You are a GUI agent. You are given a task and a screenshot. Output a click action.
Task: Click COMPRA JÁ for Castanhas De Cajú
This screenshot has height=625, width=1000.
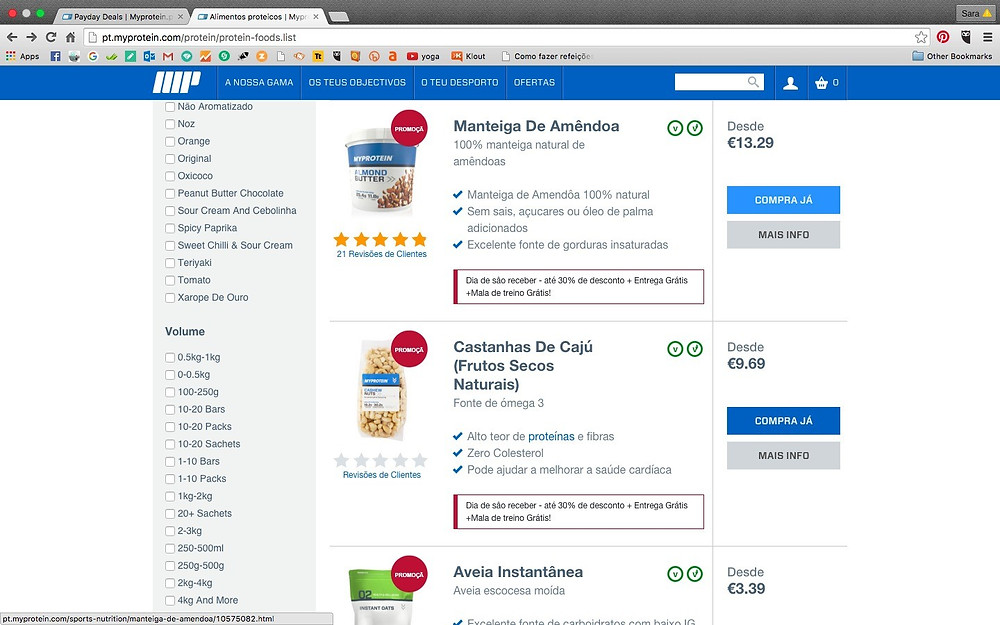coord(783,421)
